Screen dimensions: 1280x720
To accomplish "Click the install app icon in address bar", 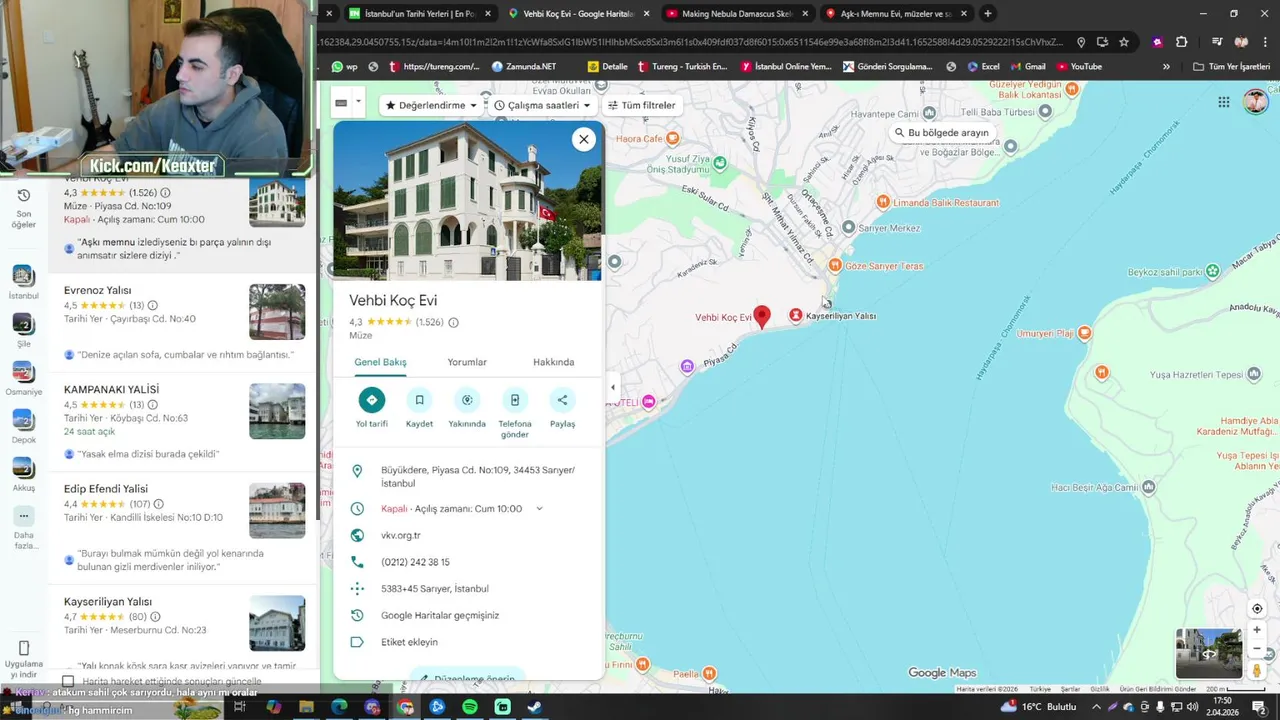I will pos(1102,42).
